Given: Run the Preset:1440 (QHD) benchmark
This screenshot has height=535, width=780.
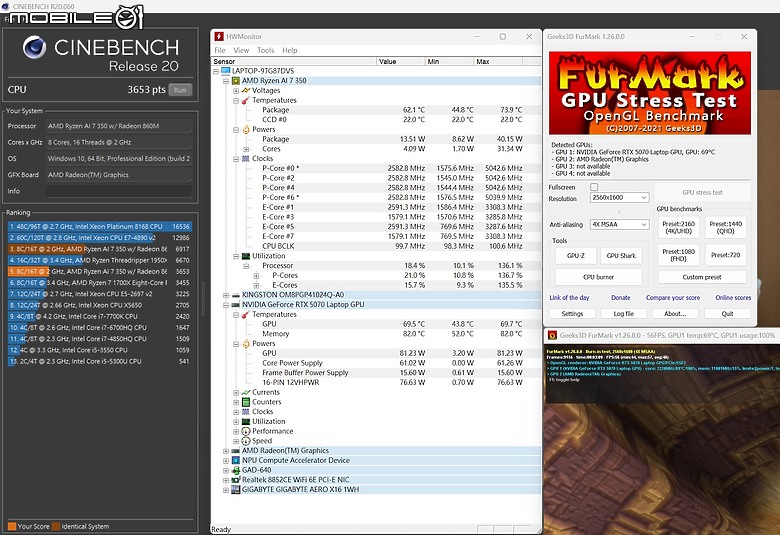Looking at the screenshot, I should point(725,227).
